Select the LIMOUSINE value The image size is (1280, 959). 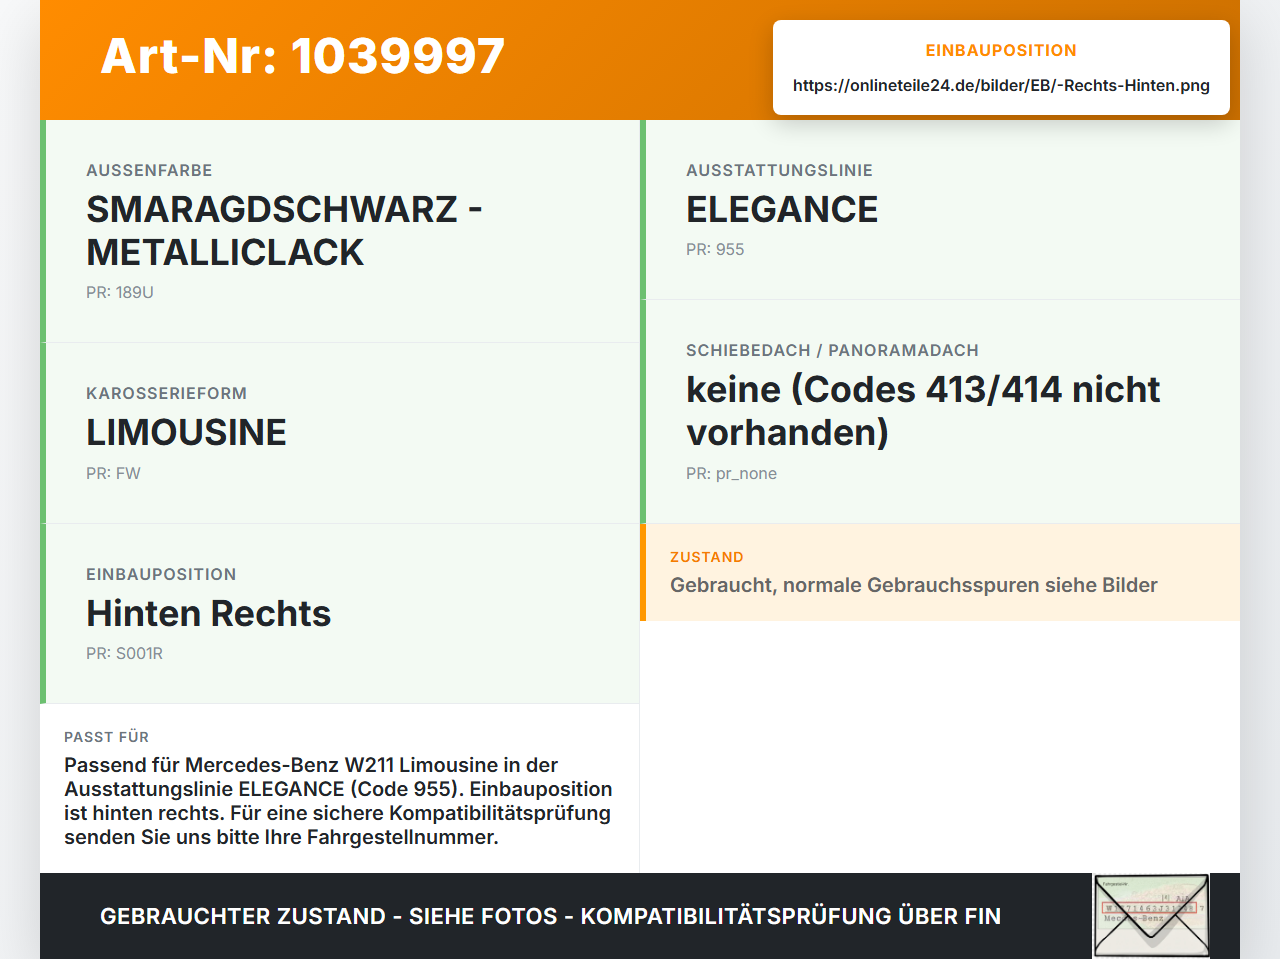tap(186, 432)
